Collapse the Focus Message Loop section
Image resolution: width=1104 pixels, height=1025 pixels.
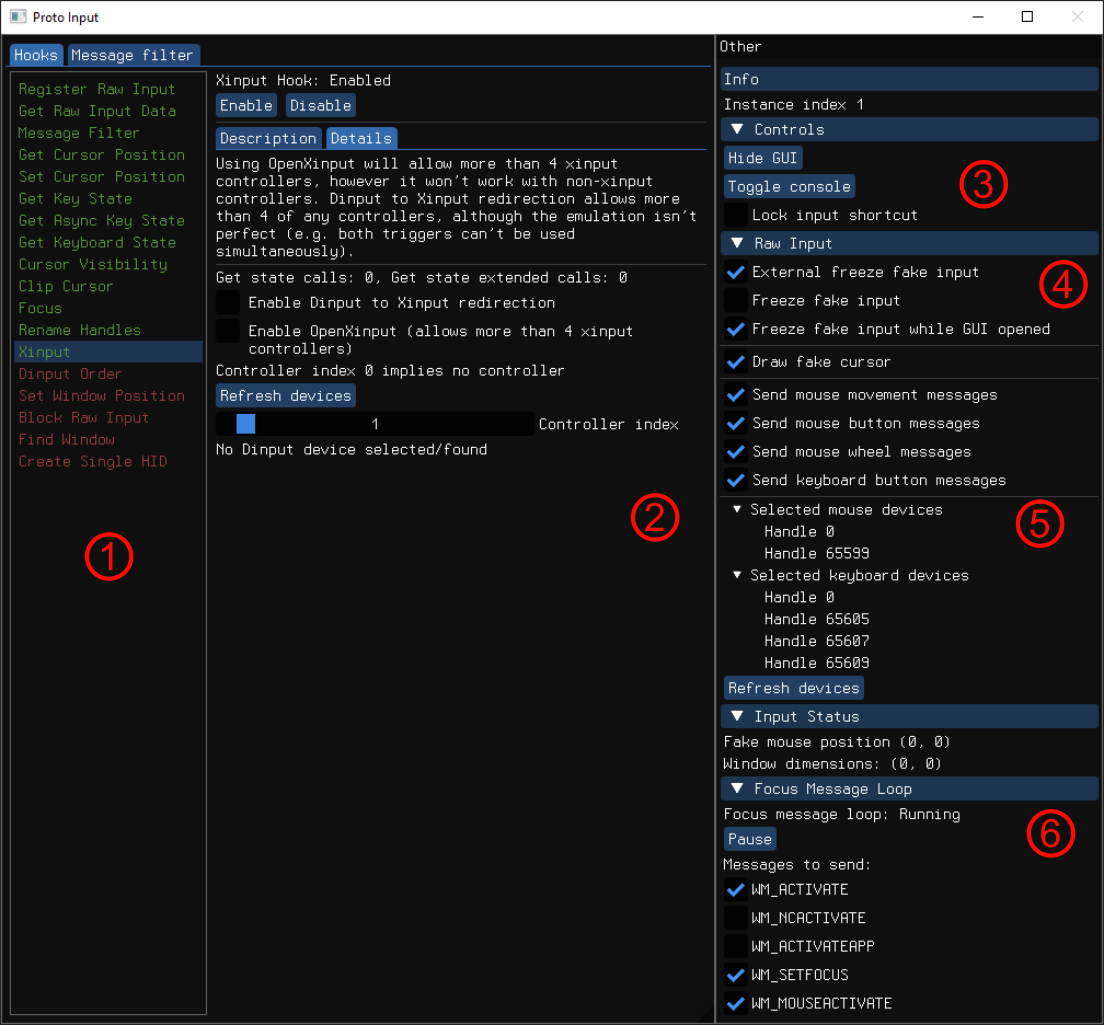click(x=909, y=789)
